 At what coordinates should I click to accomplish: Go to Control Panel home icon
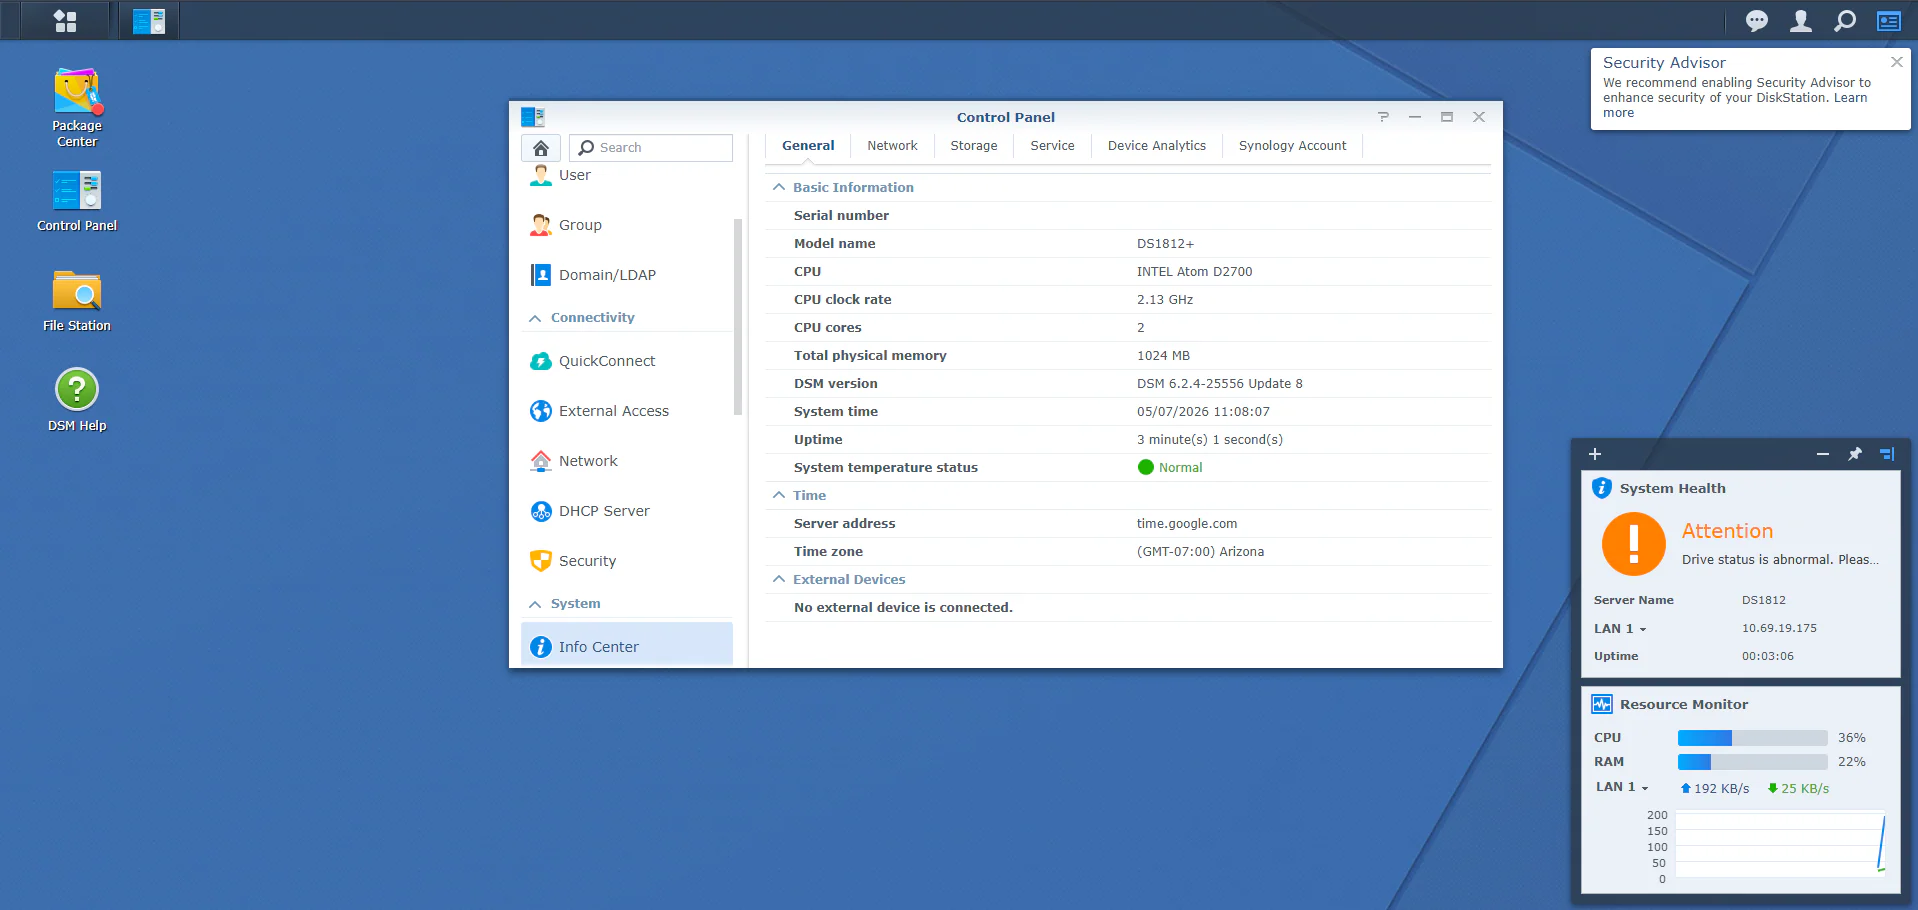pyautogui.click(x=541, y=148)
